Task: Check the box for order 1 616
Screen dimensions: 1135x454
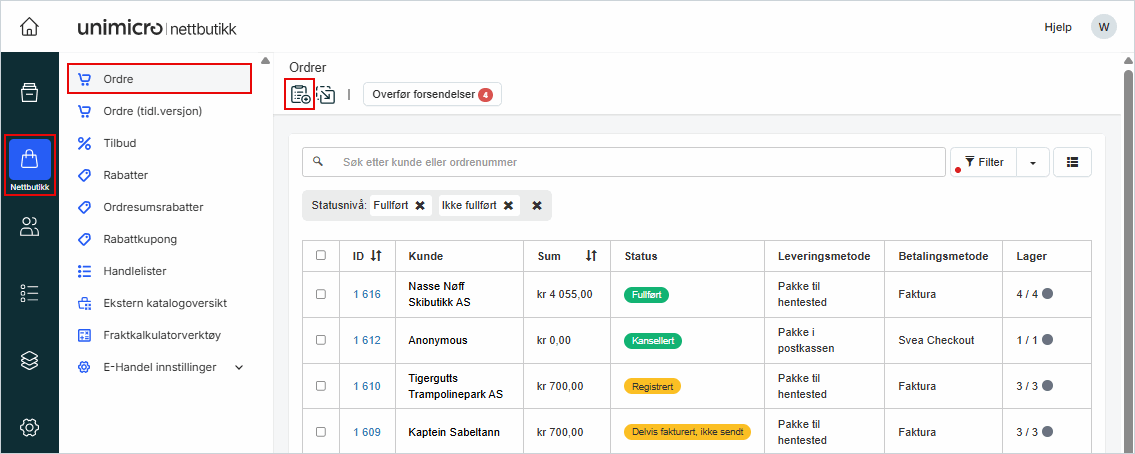Action: pyautogui.click(x=321, y=295)
